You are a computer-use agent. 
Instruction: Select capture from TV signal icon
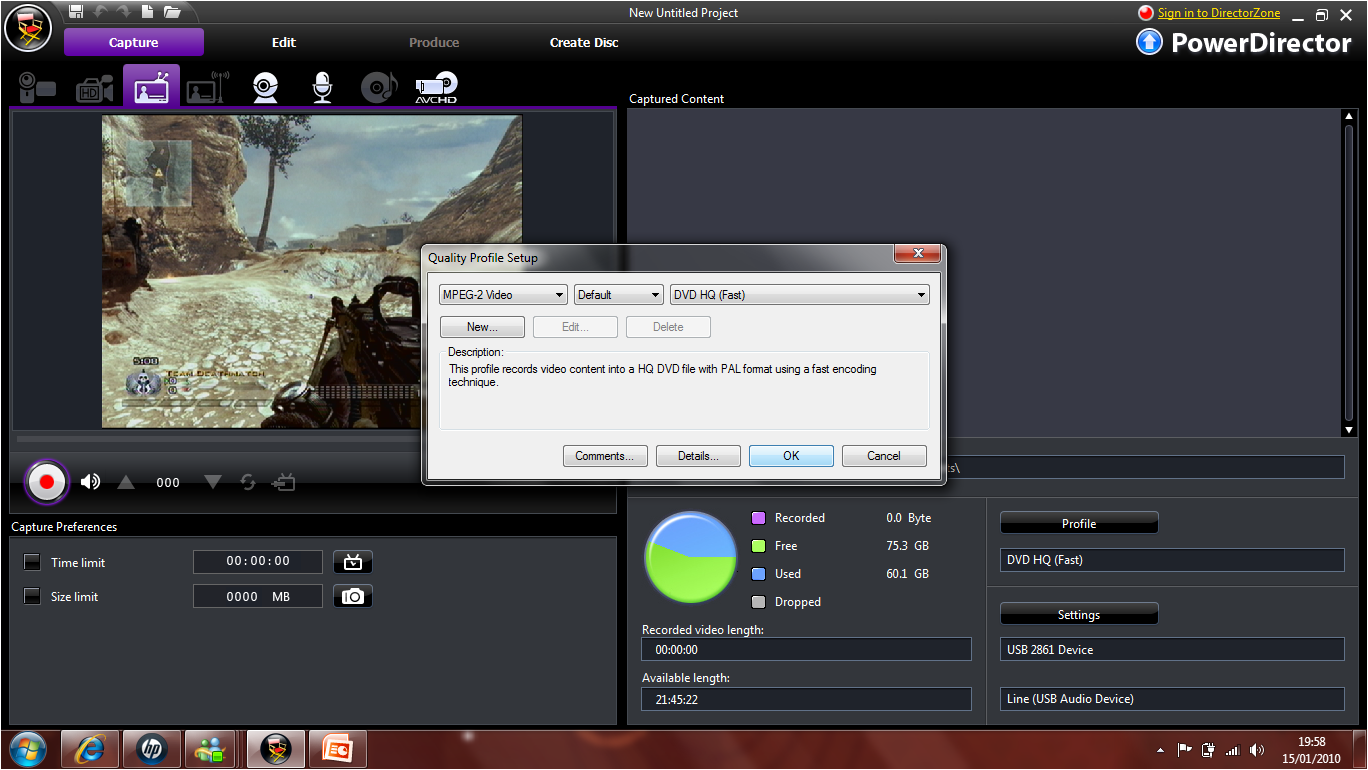151,88
